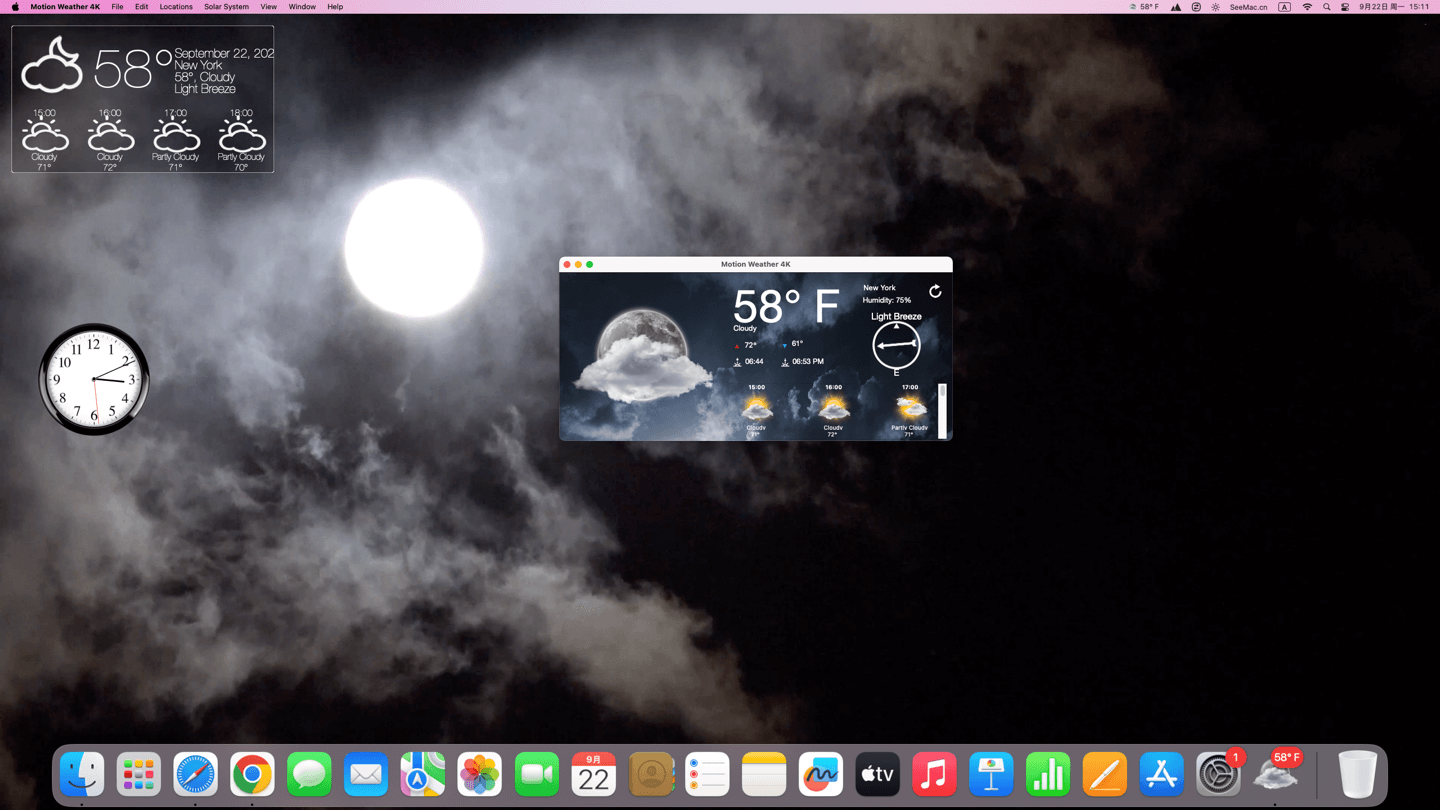Click the refresh weather icon
The image size is (1440, 810).
click(x=935, y=291)
